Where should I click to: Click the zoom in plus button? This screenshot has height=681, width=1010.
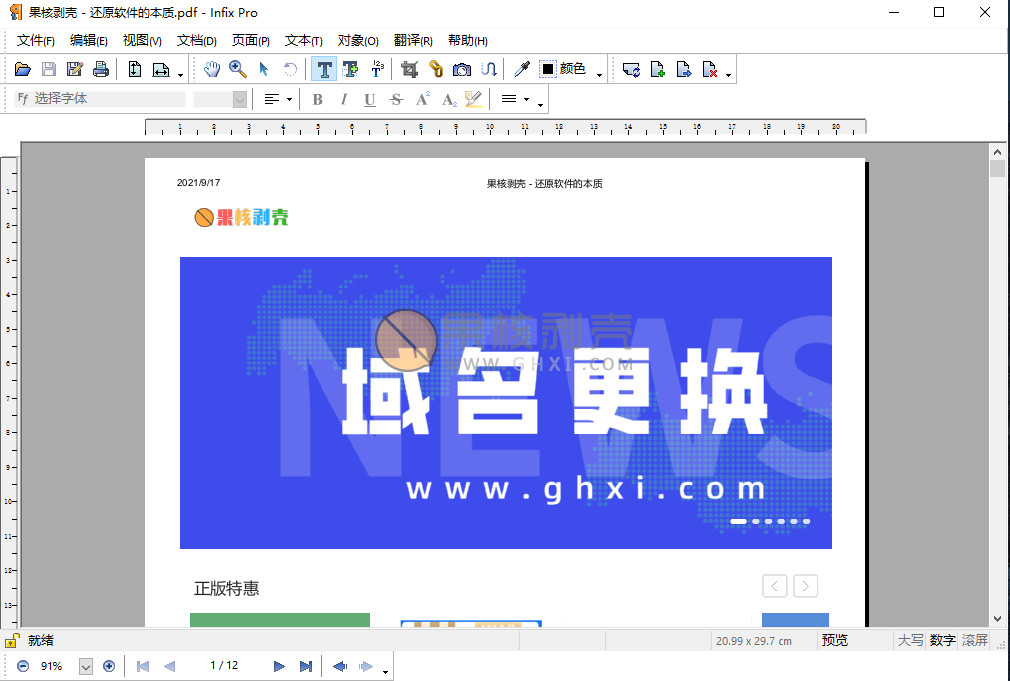click(109, 666)
